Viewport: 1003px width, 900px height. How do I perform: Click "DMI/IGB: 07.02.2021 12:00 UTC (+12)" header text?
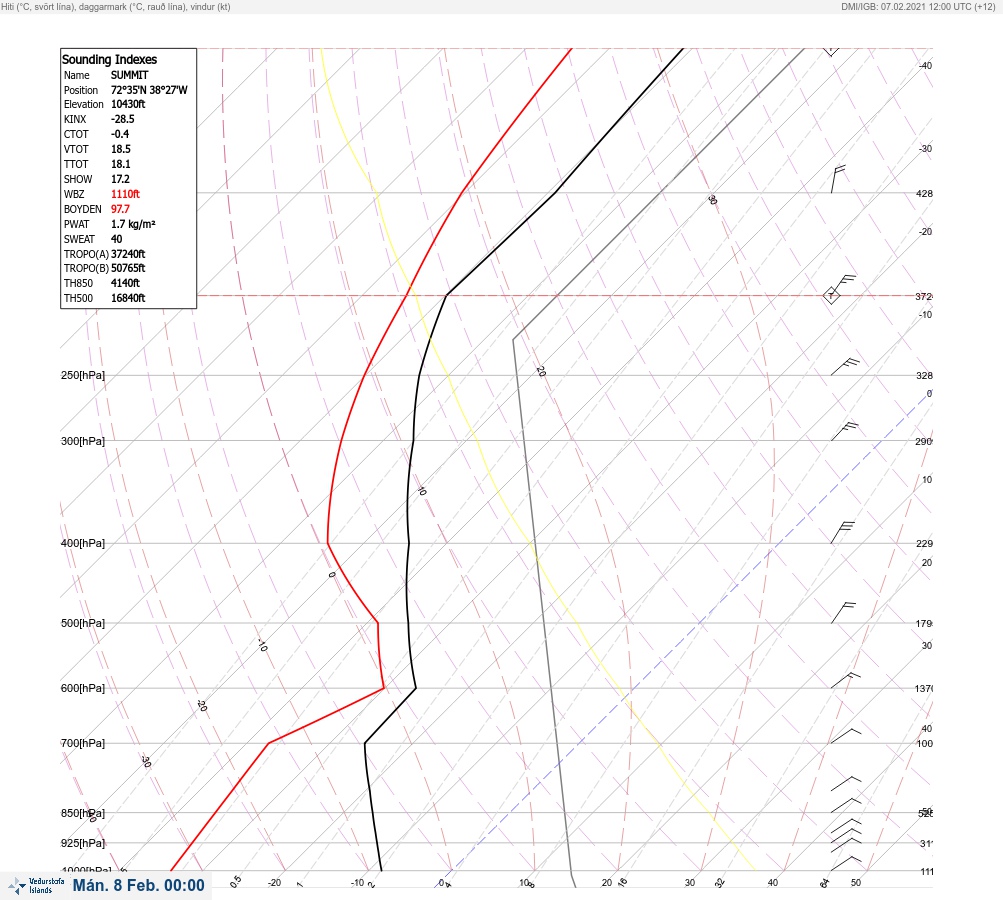pyautogui.click(x=919, y=7)
